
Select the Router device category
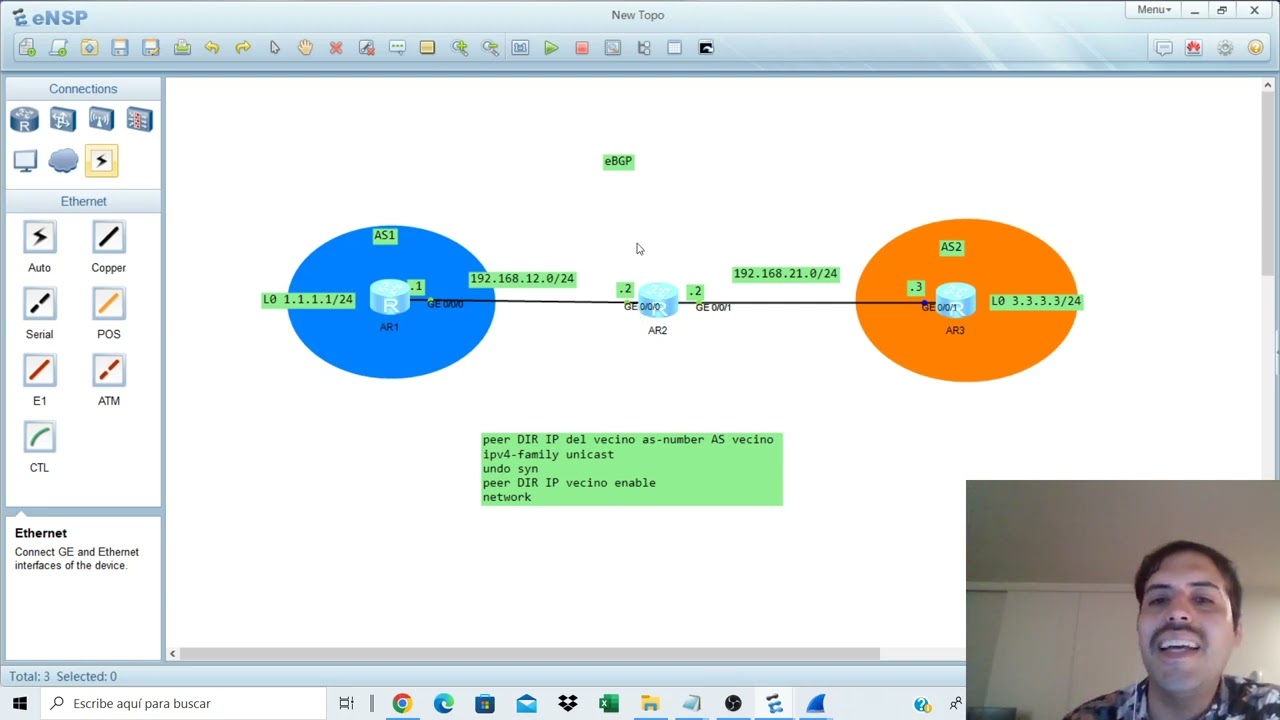pos(24,120)
